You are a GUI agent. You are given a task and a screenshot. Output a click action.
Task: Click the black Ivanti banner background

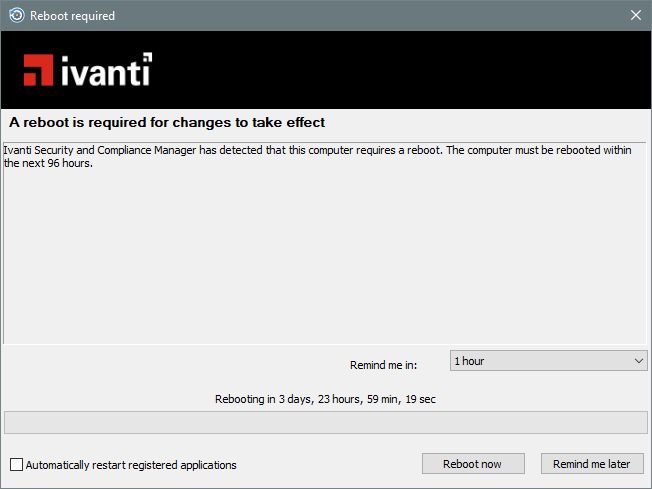tap(400, 69)
